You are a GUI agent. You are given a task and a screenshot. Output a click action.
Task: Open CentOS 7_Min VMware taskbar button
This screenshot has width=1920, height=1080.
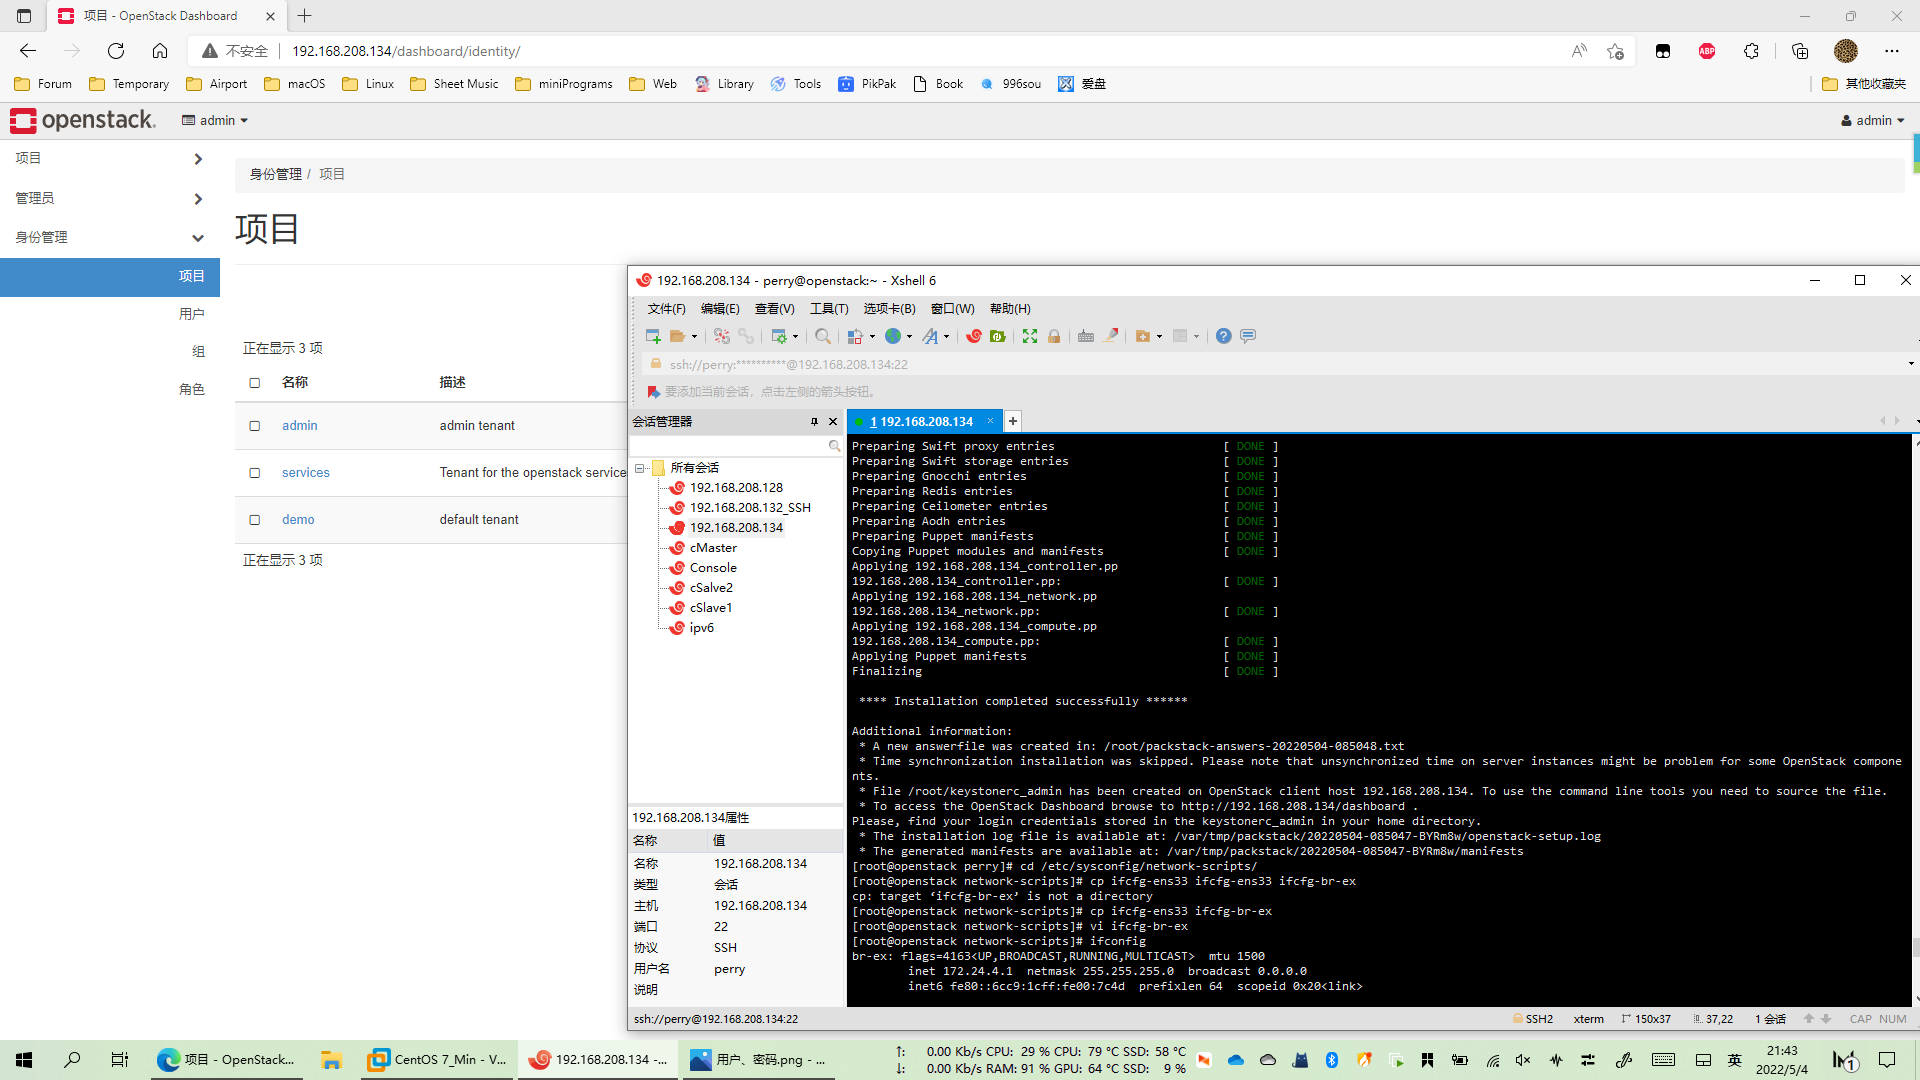[x=438, y=1060]
